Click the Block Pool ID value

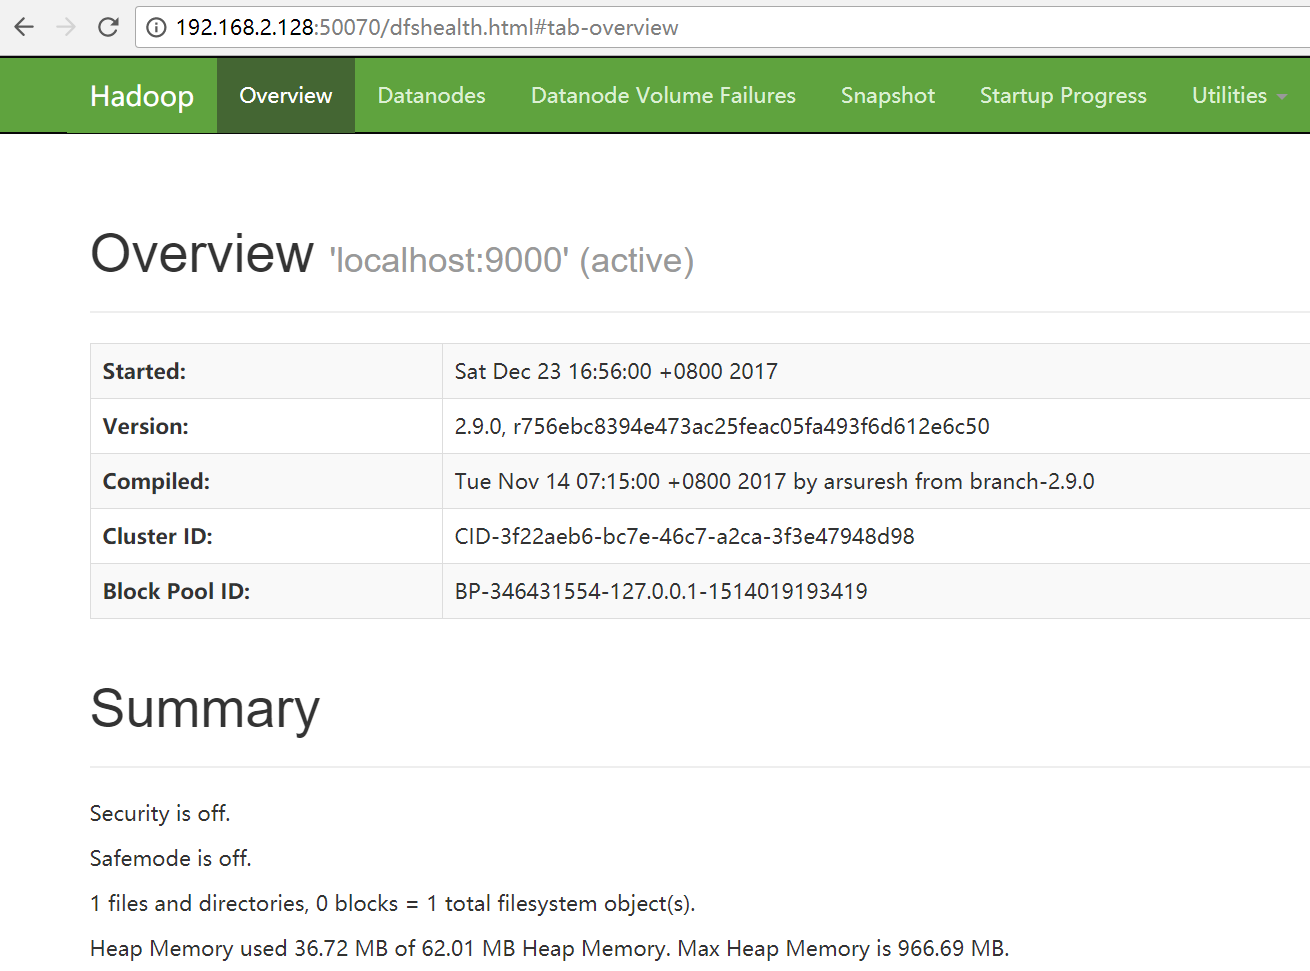click(x=661, y=592)
